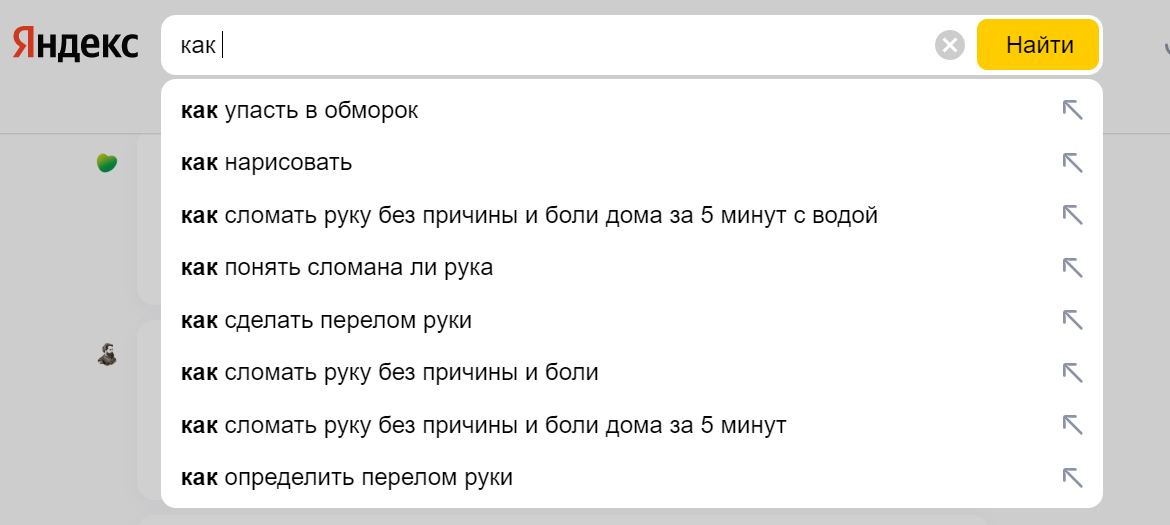The height and width of the screenshot is (525, 1170).
Task: Click arrow icon beside 'как сделать перелом руки'
Action: [x=1072, y=321]
